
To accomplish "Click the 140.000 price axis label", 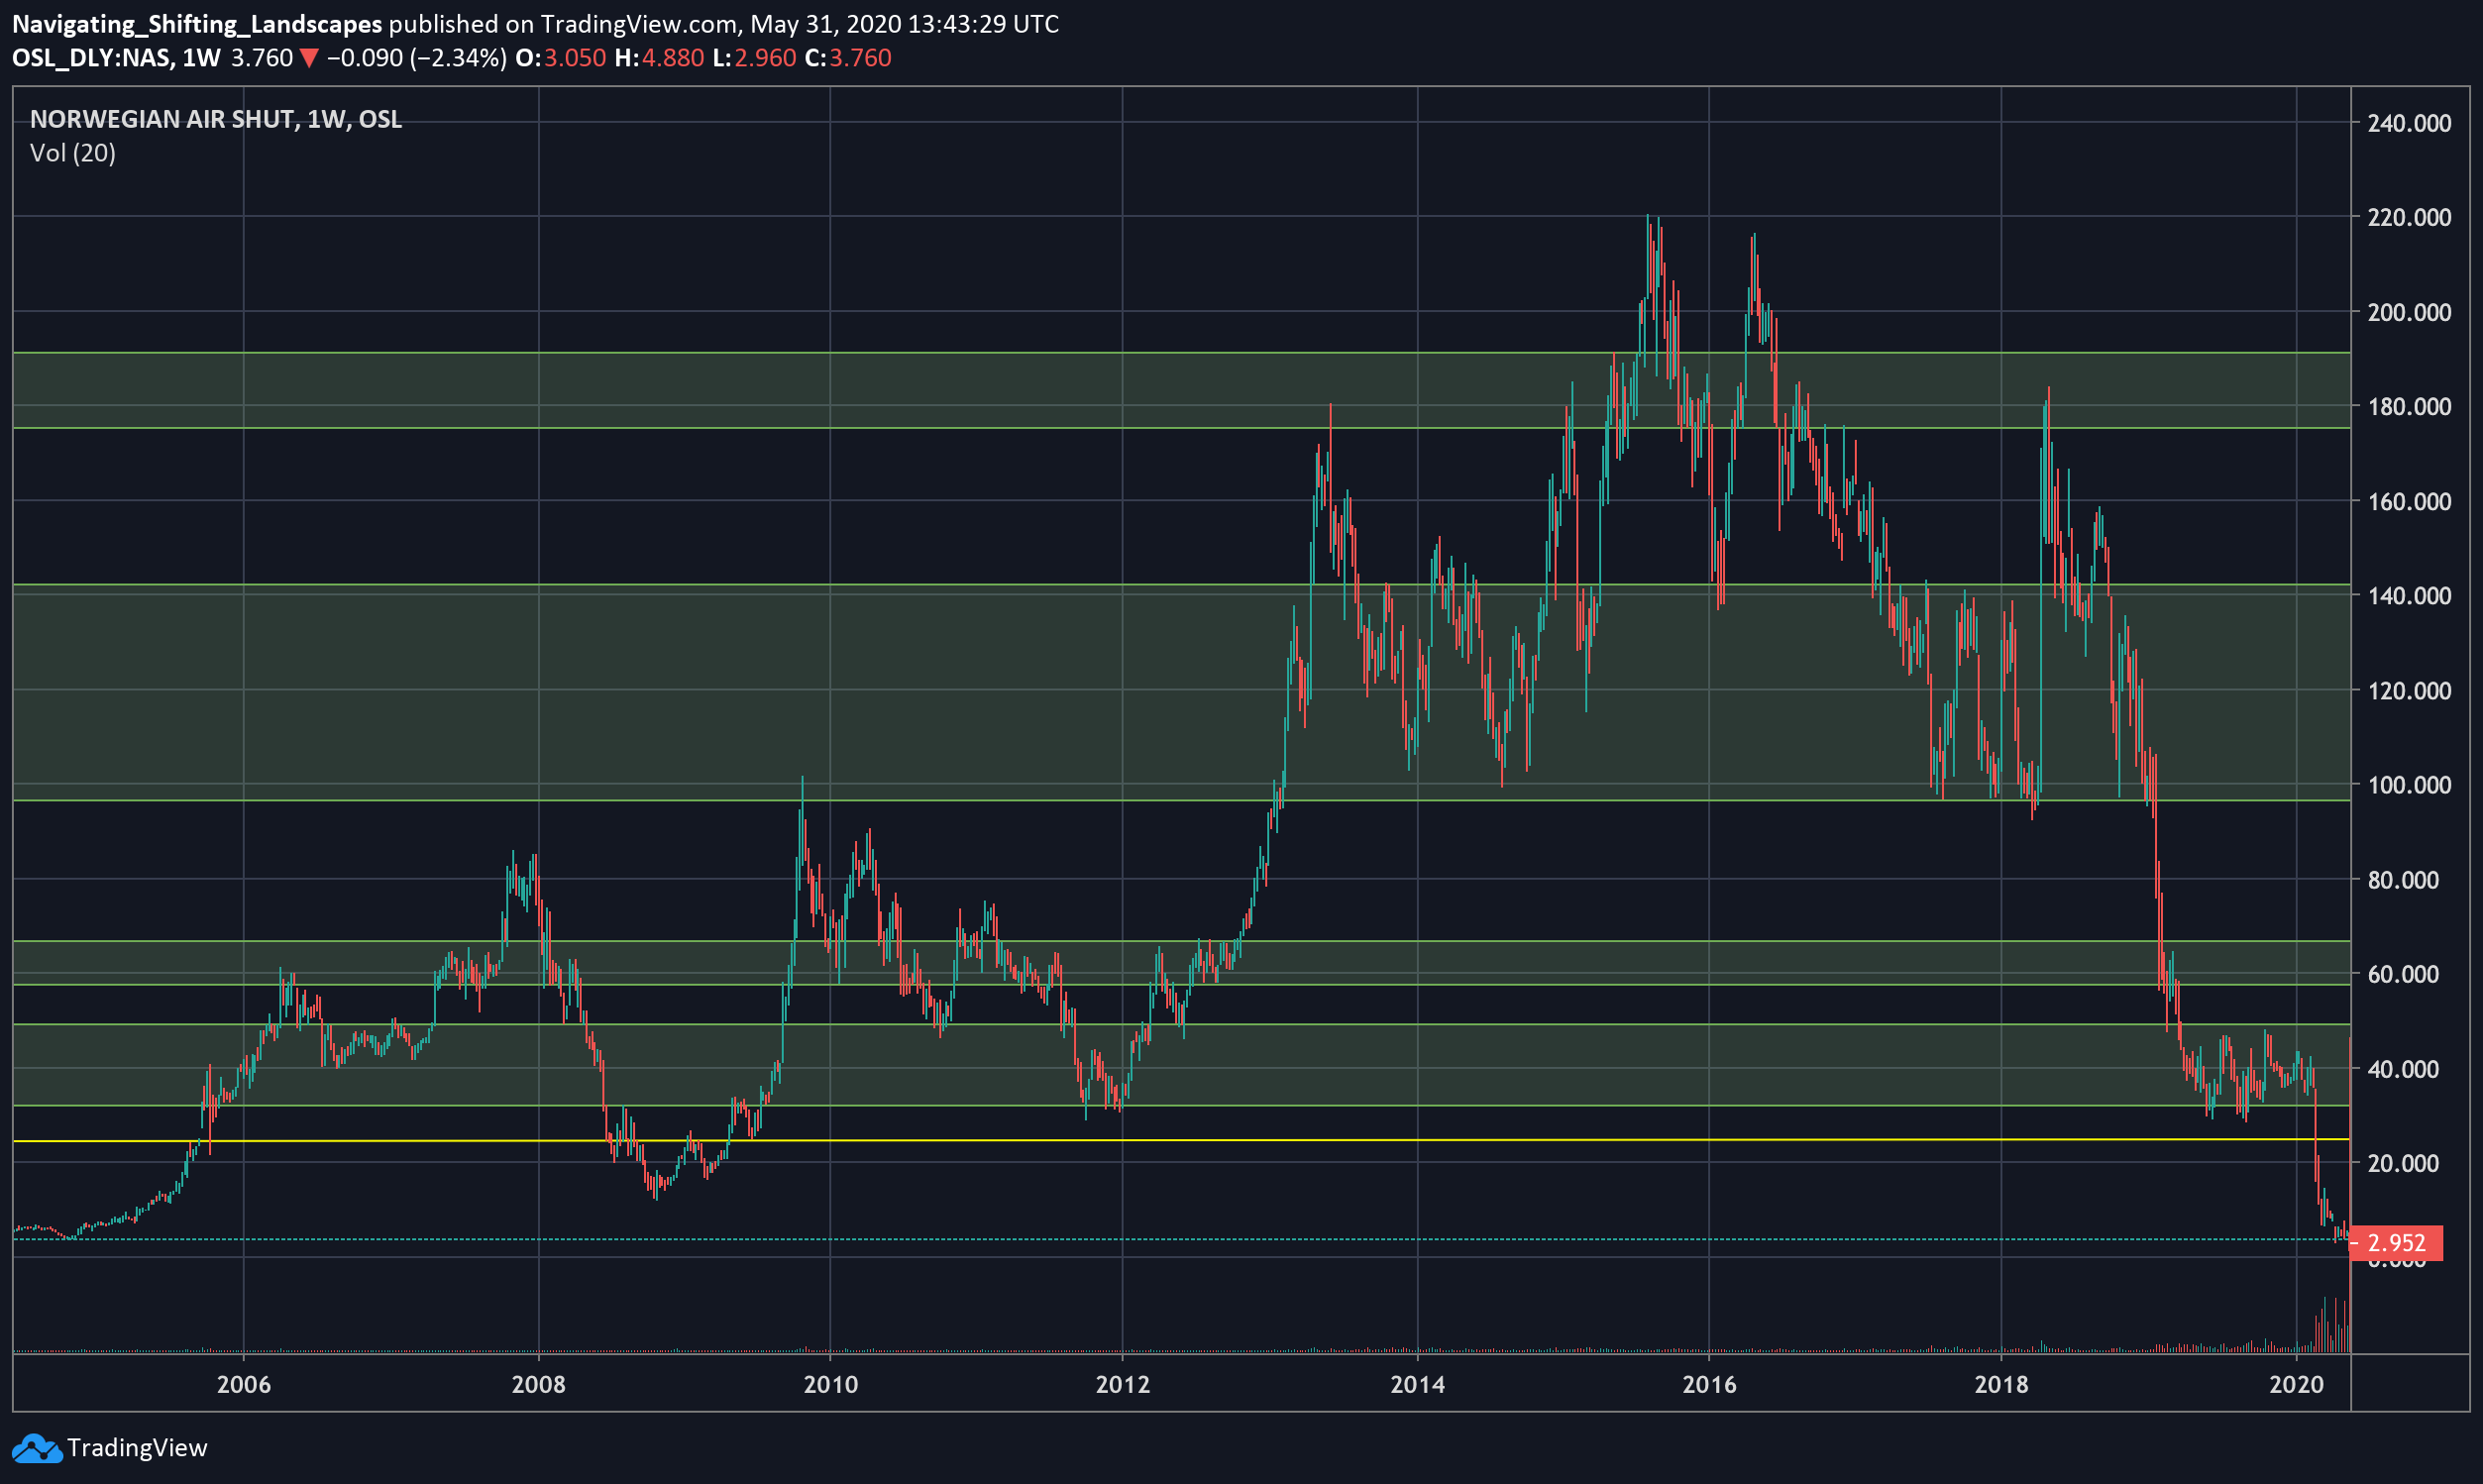I will (2409, 595).
